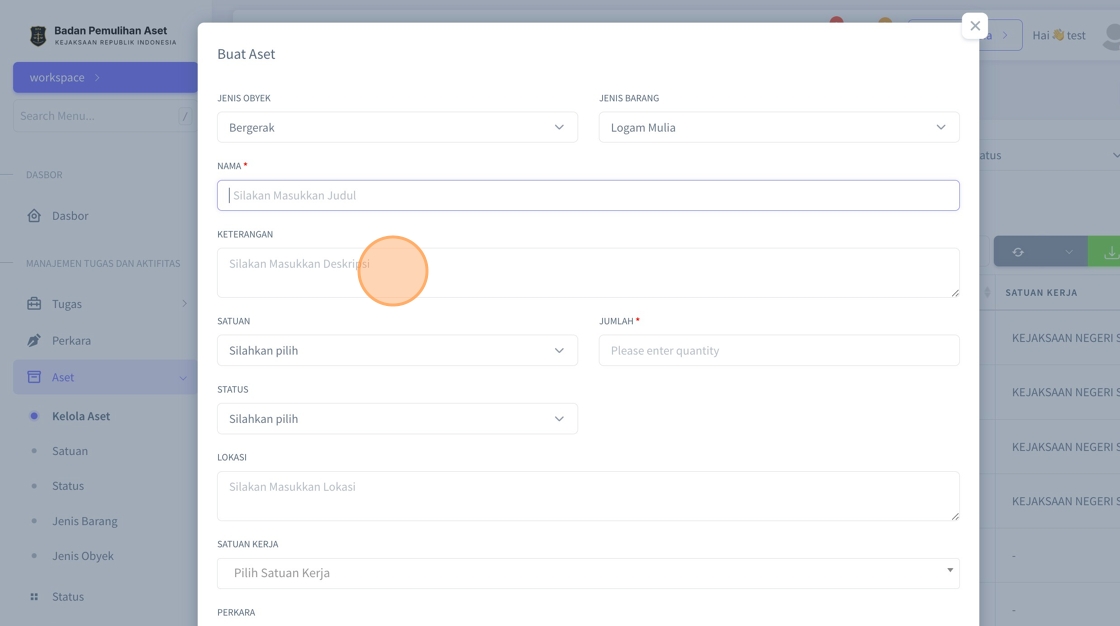Collapse the Aset sidebar menu
Viewport: 1120px width, 626px height.
pos(105,377)
